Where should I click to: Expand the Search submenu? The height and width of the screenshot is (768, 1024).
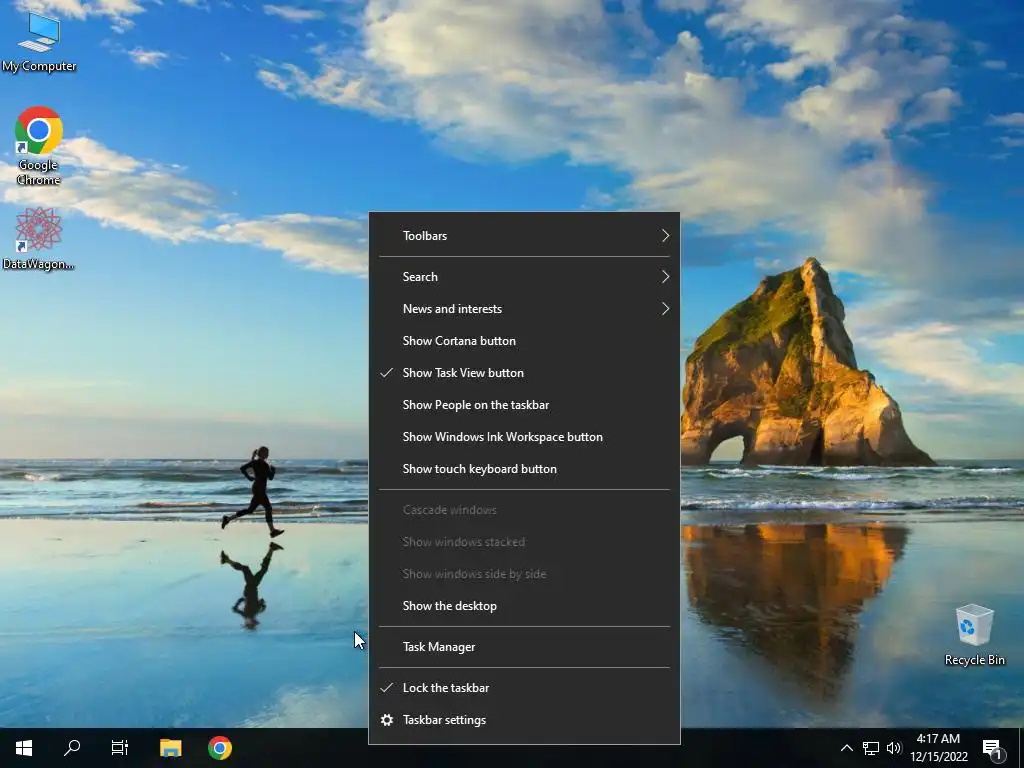(524, 277)
